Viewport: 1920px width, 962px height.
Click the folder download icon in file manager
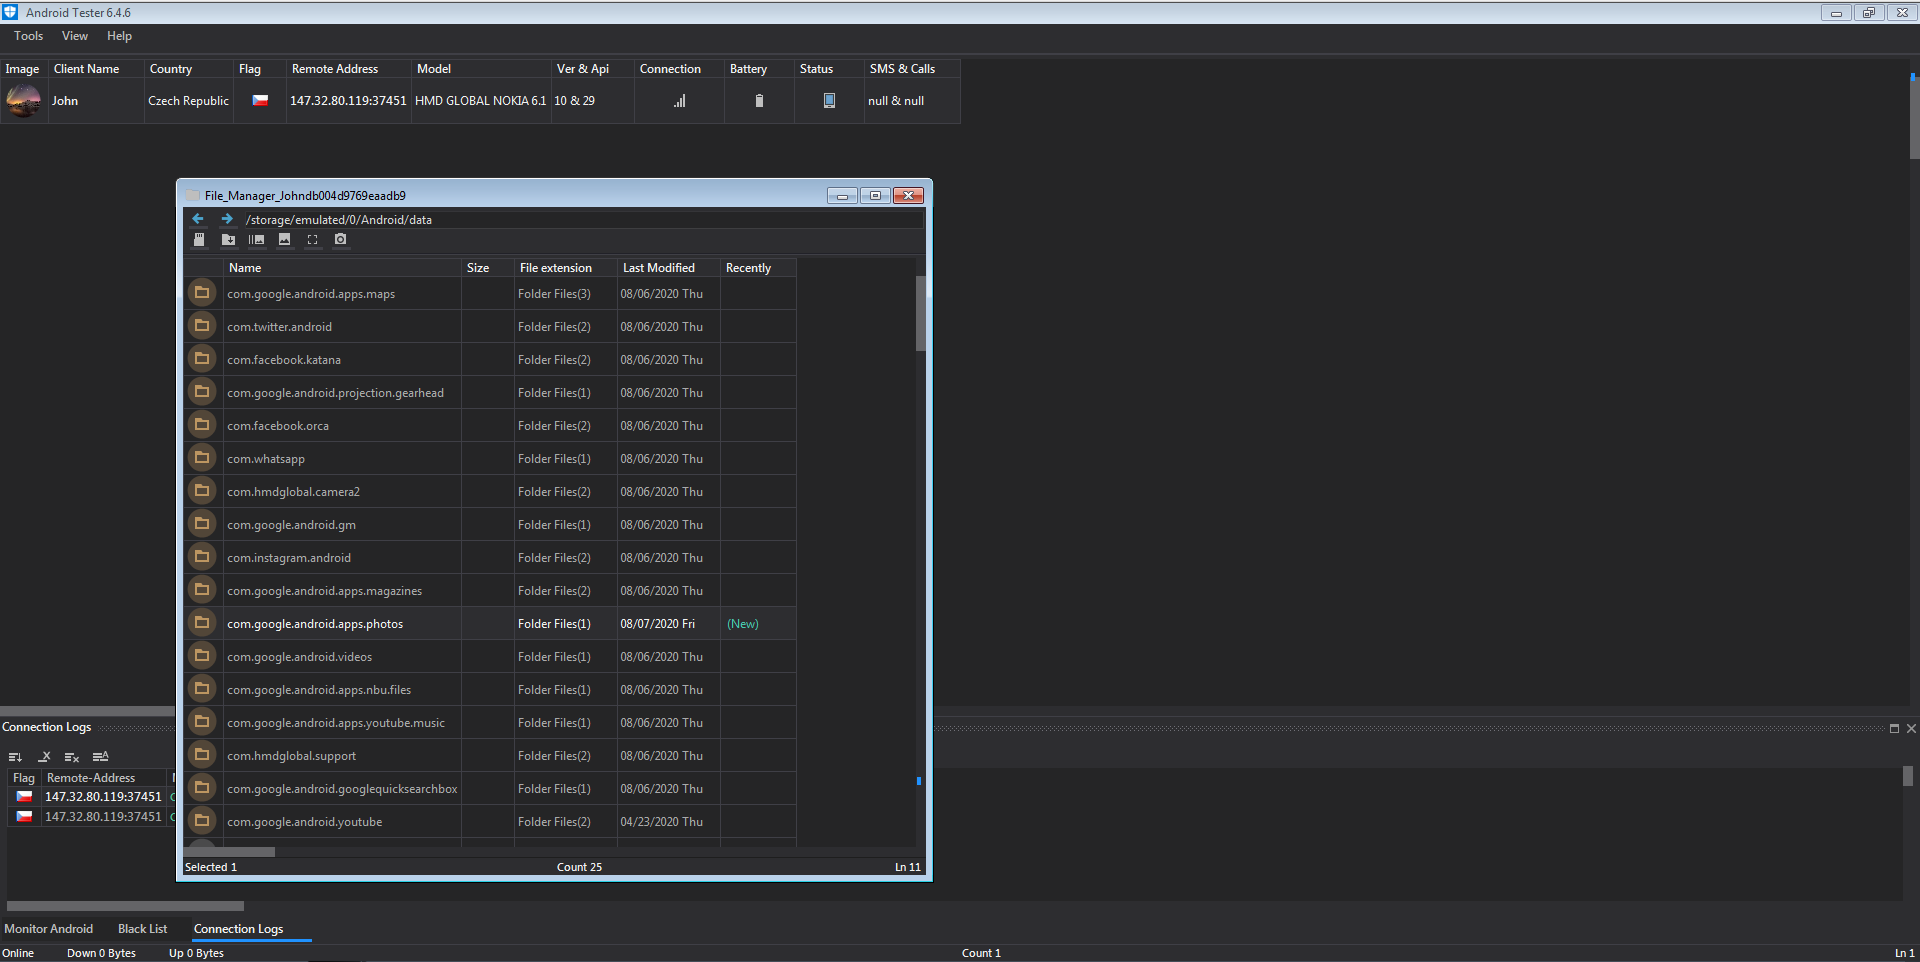228,240
